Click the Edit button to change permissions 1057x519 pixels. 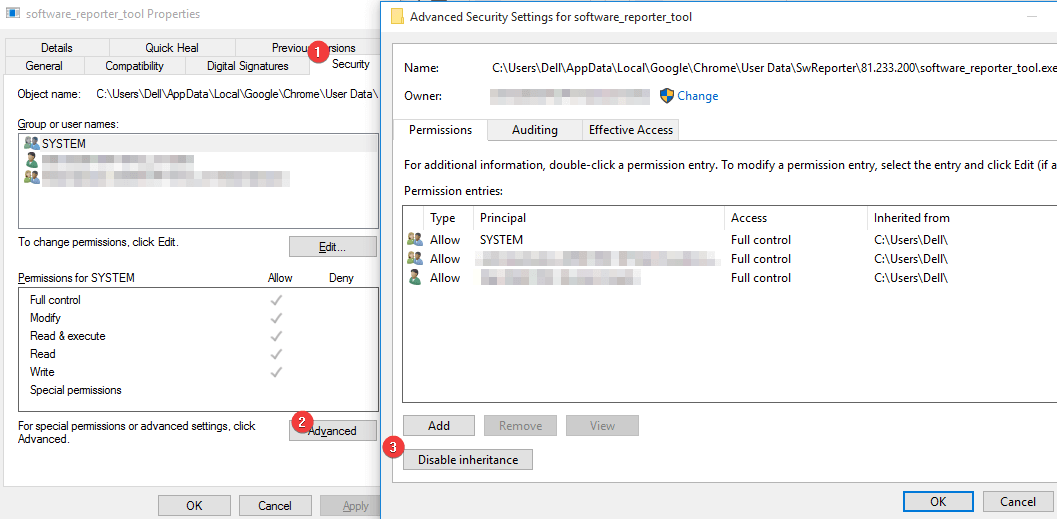coord(332,247)
